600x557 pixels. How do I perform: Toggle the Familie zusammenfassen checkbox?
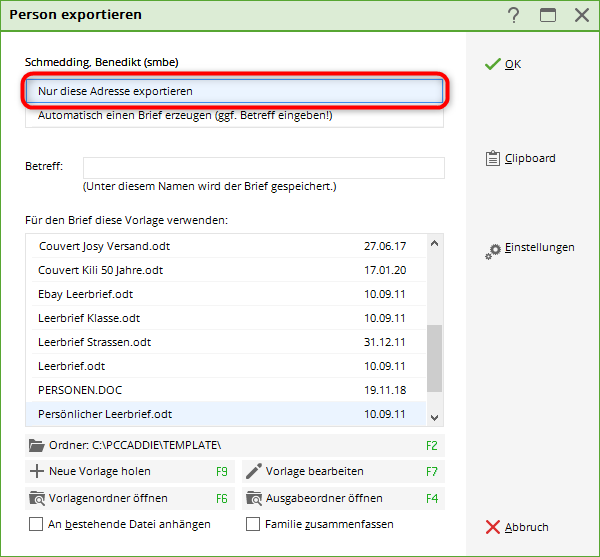(253, 524)
